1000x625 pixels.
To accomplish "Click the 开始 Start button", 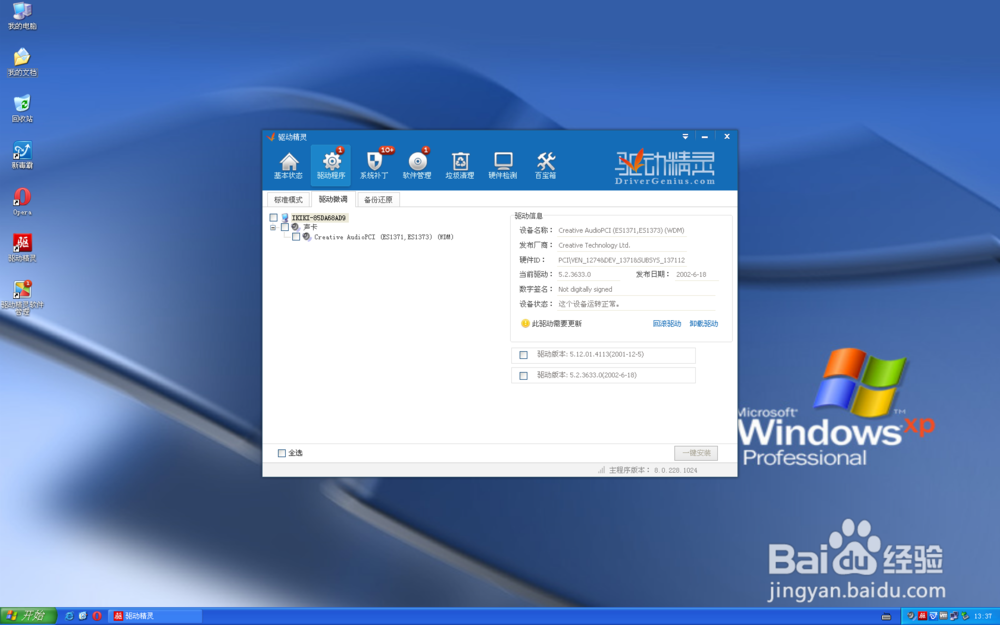I will click(29, 615).
